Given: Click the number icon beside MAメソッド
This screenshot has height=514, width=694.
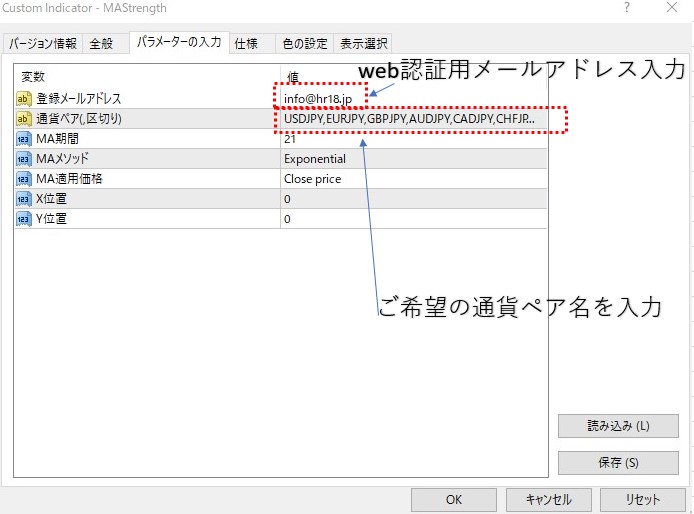Looking at the screenshot, I should (x=23, y=158).
